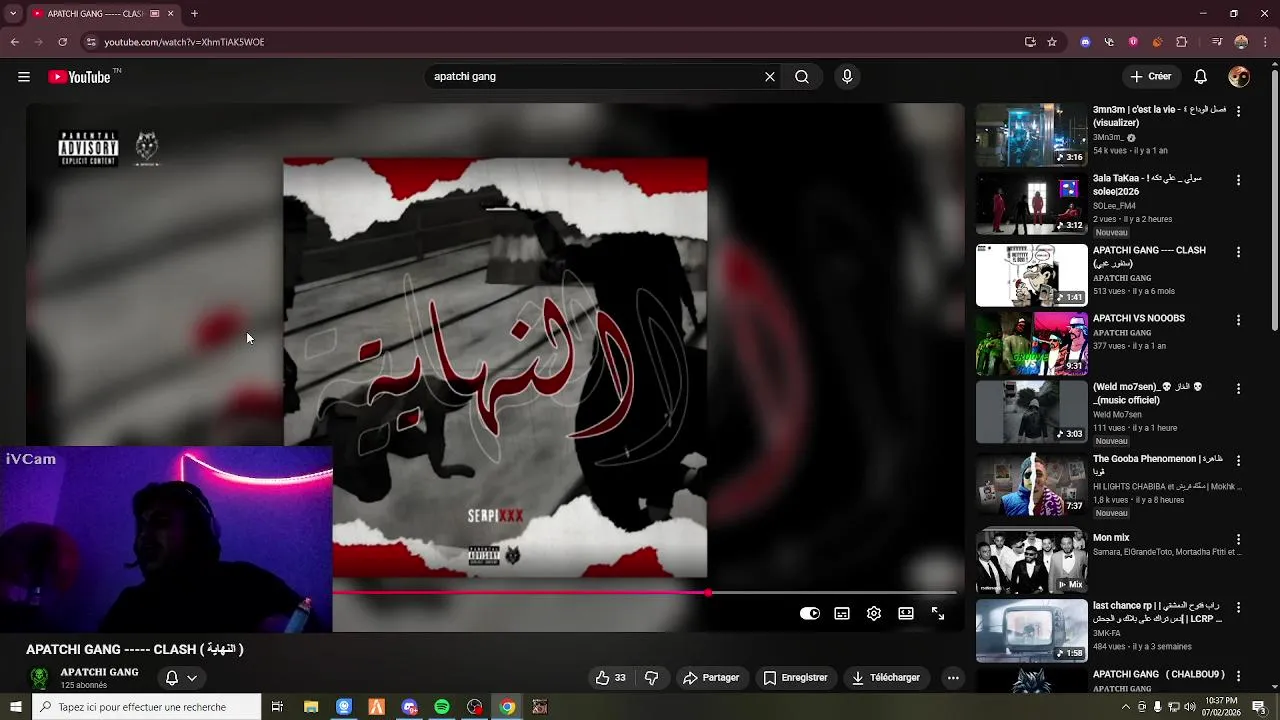Open the Windows notification center icon
Screen dimensions: 1280x720
[1259, 707]
